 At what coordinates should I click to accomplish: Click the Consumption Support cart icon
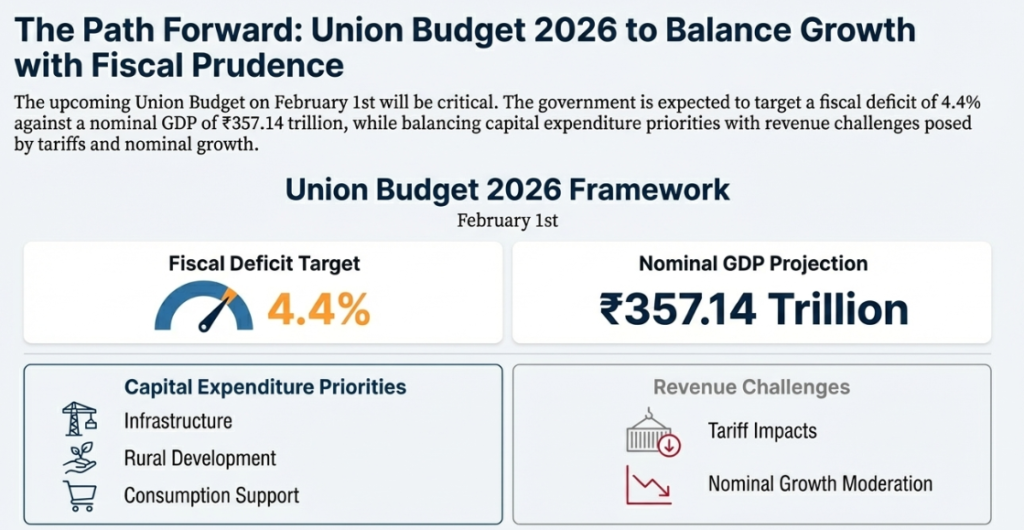tap(79, 495)
